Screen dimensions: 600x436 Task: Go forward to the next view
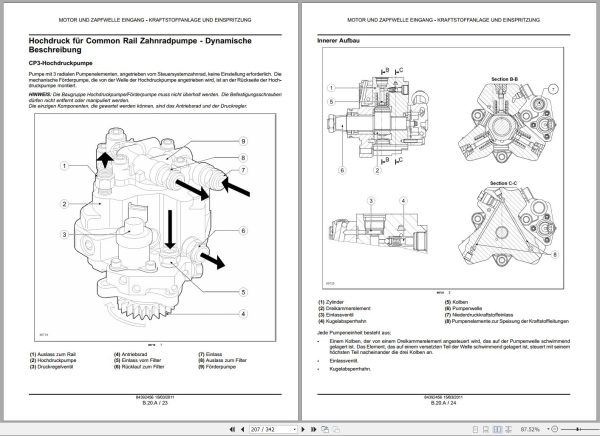tap(336, 429)
